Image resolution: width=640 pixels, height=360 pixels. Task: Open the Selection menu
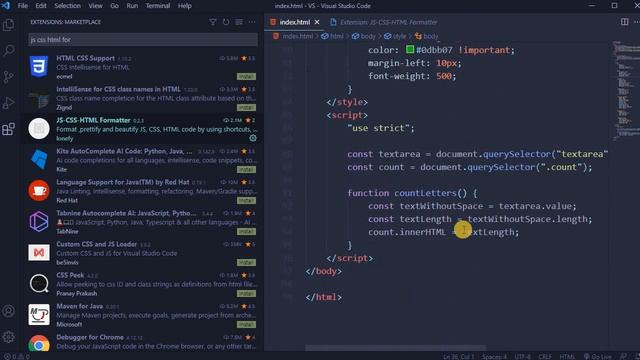coord(67,6)
